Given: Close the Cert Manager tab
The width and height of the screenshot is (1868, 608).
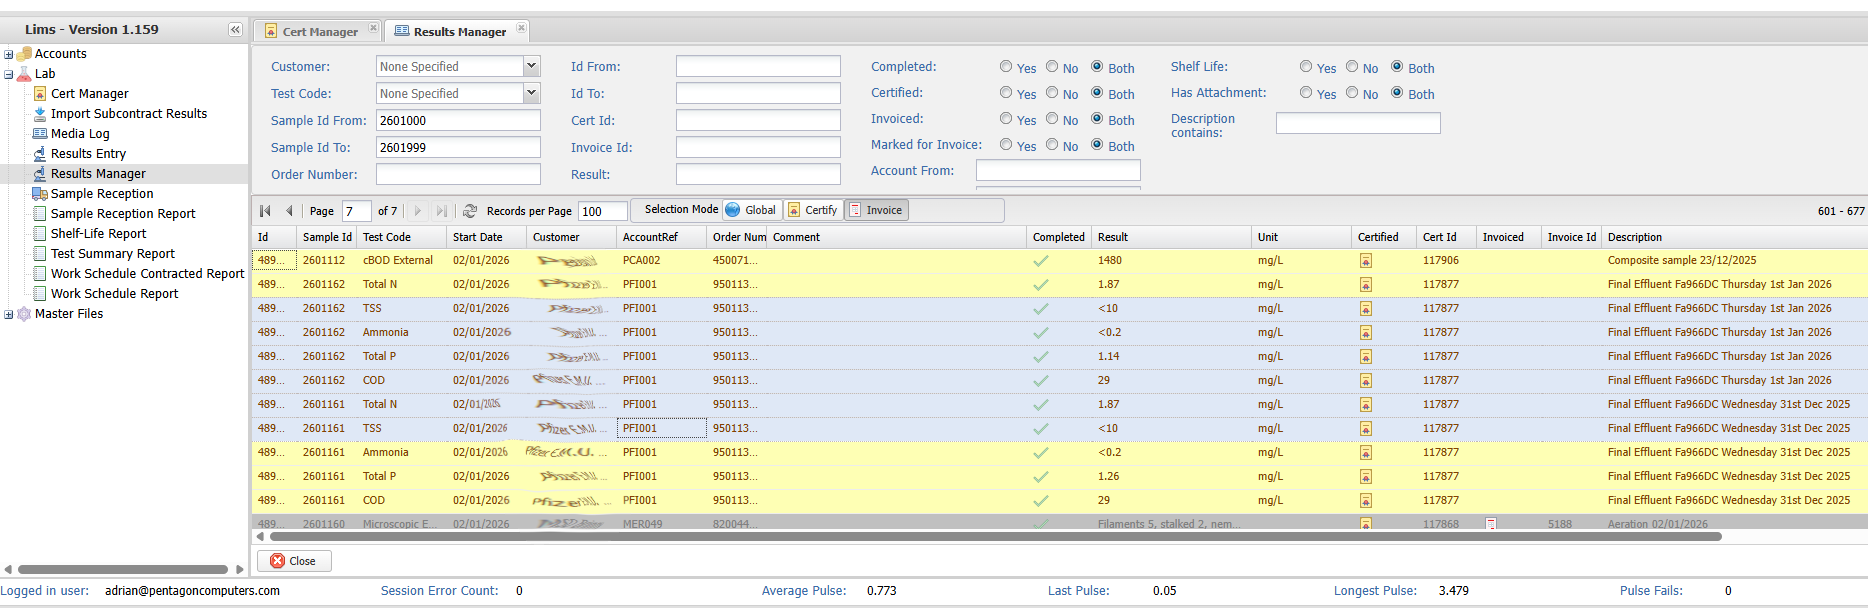Looking at the screenshot, I should (373, 28).
